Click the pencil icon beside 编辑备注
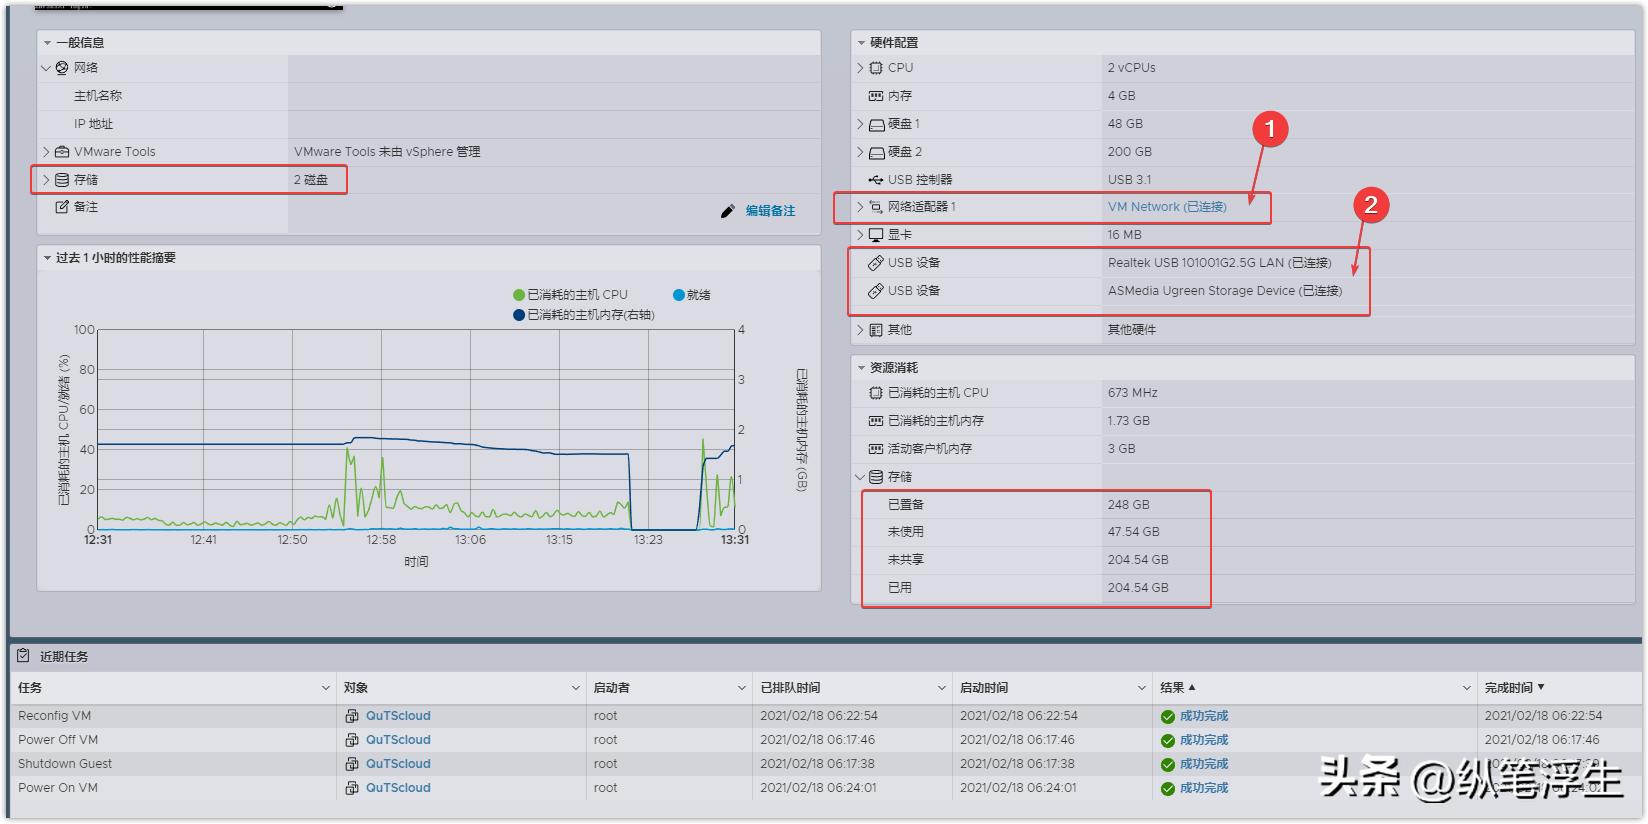1648x824 pixels. click(728, 211)
